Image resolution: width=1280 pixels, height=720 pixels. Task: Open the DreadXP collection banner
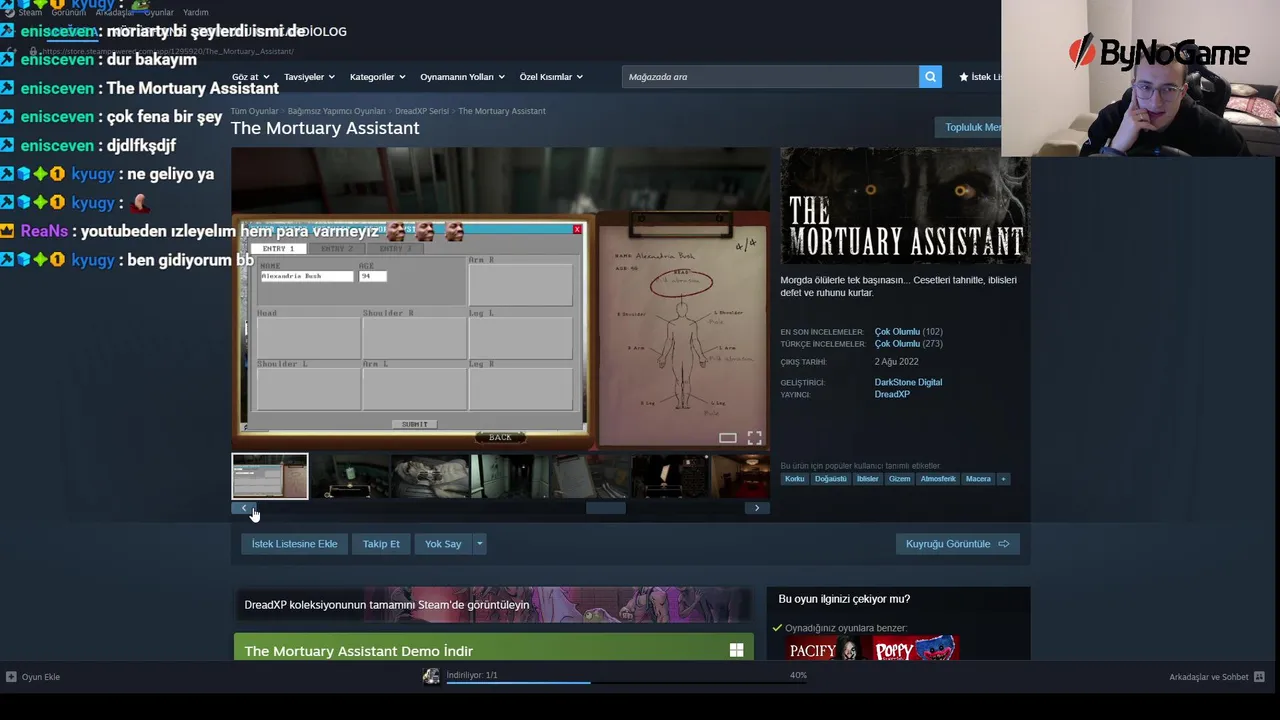pos(494,605)
